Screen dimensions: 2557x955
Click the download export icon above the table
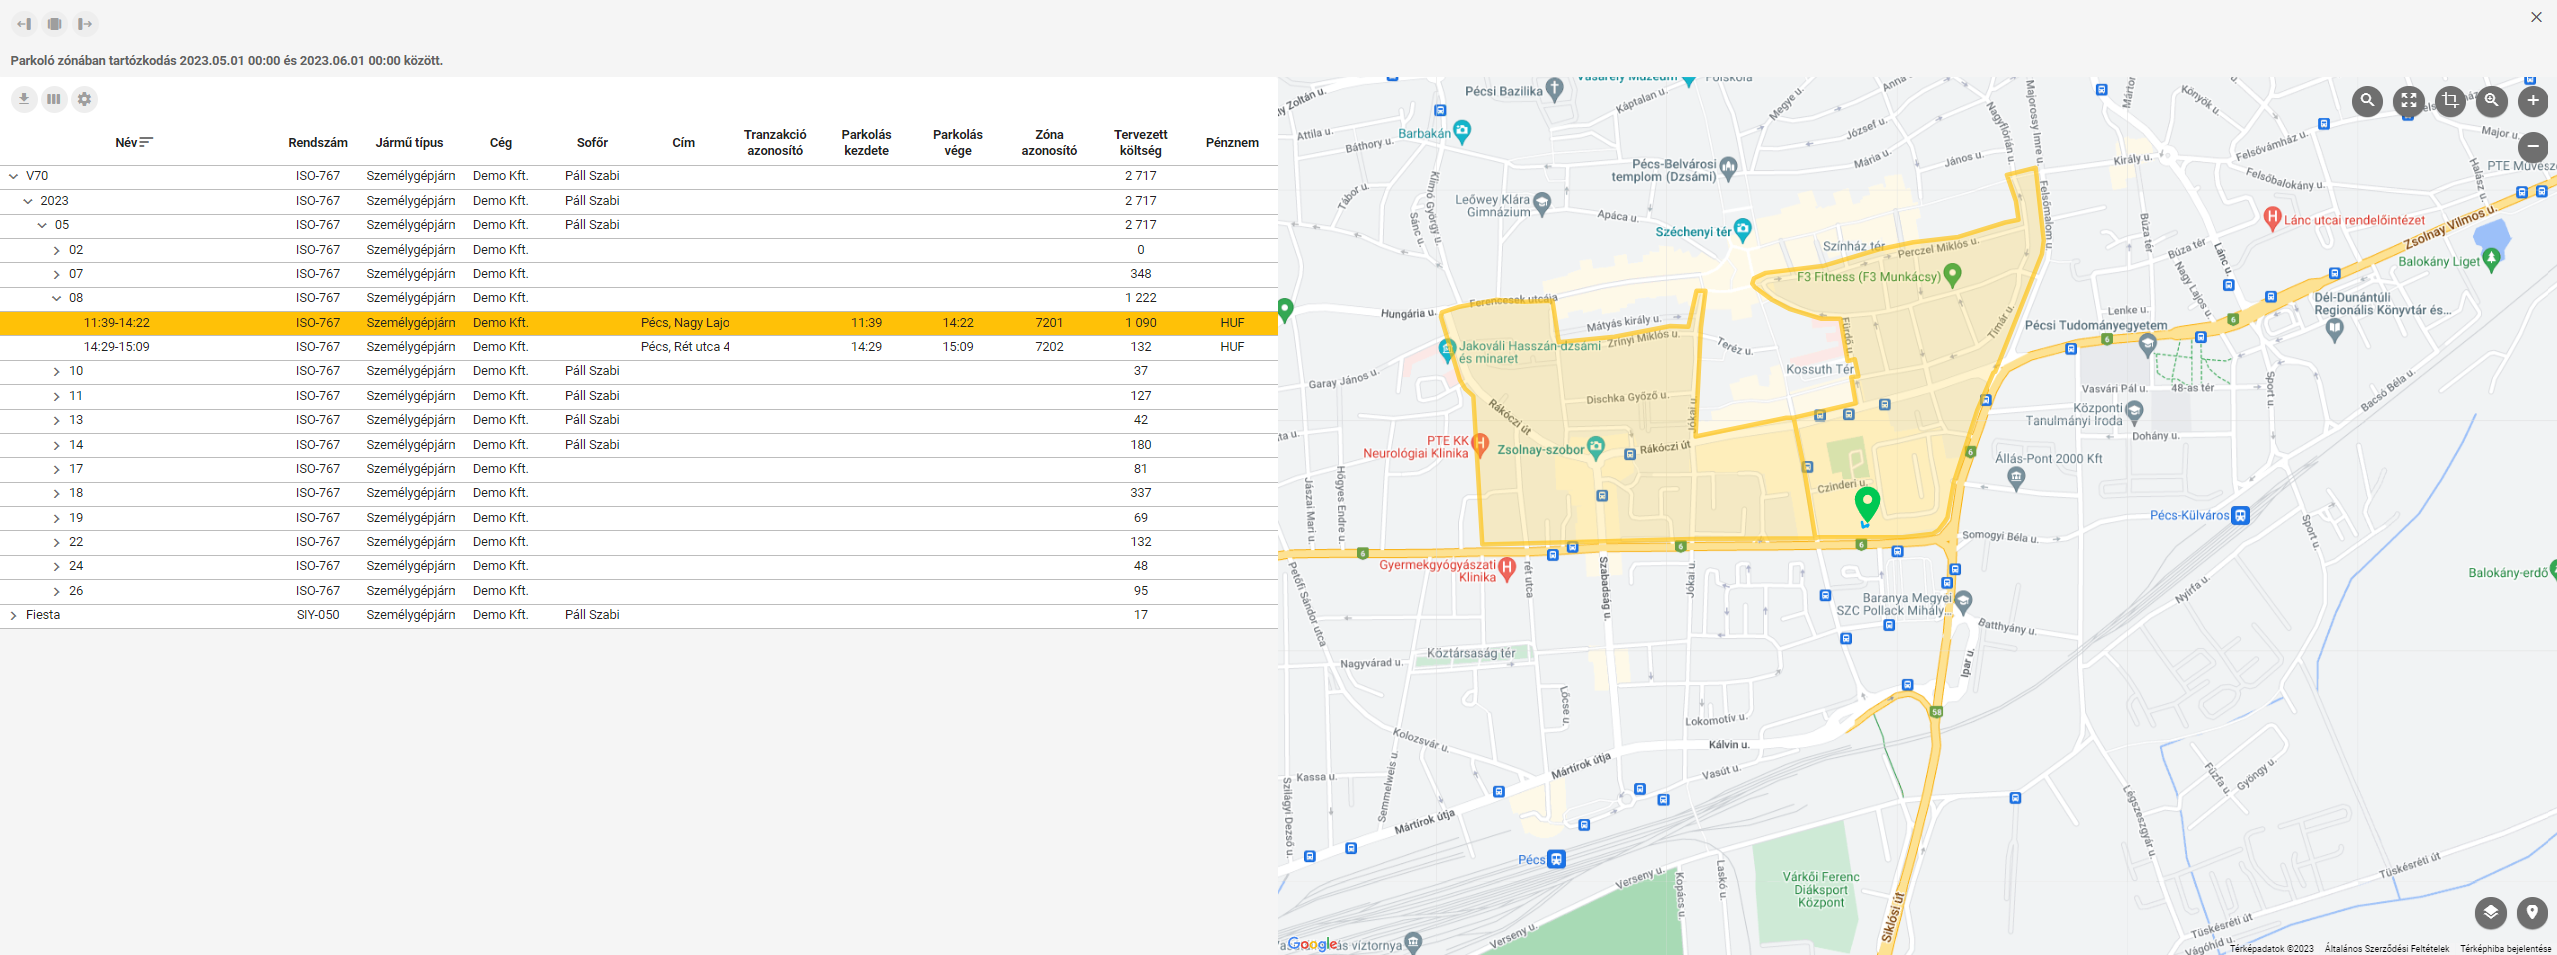point(24,99)
